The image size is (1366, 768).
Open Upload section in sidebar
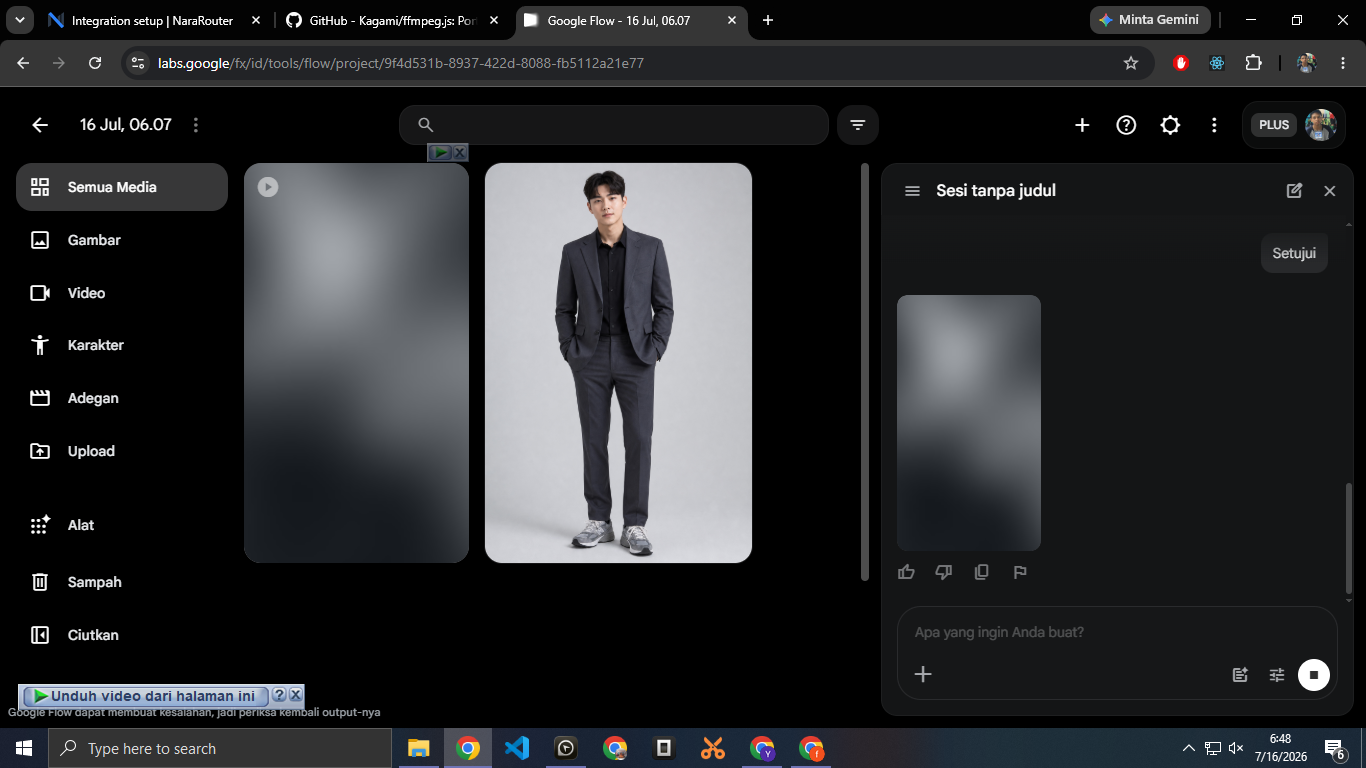(x=122, y=451)
